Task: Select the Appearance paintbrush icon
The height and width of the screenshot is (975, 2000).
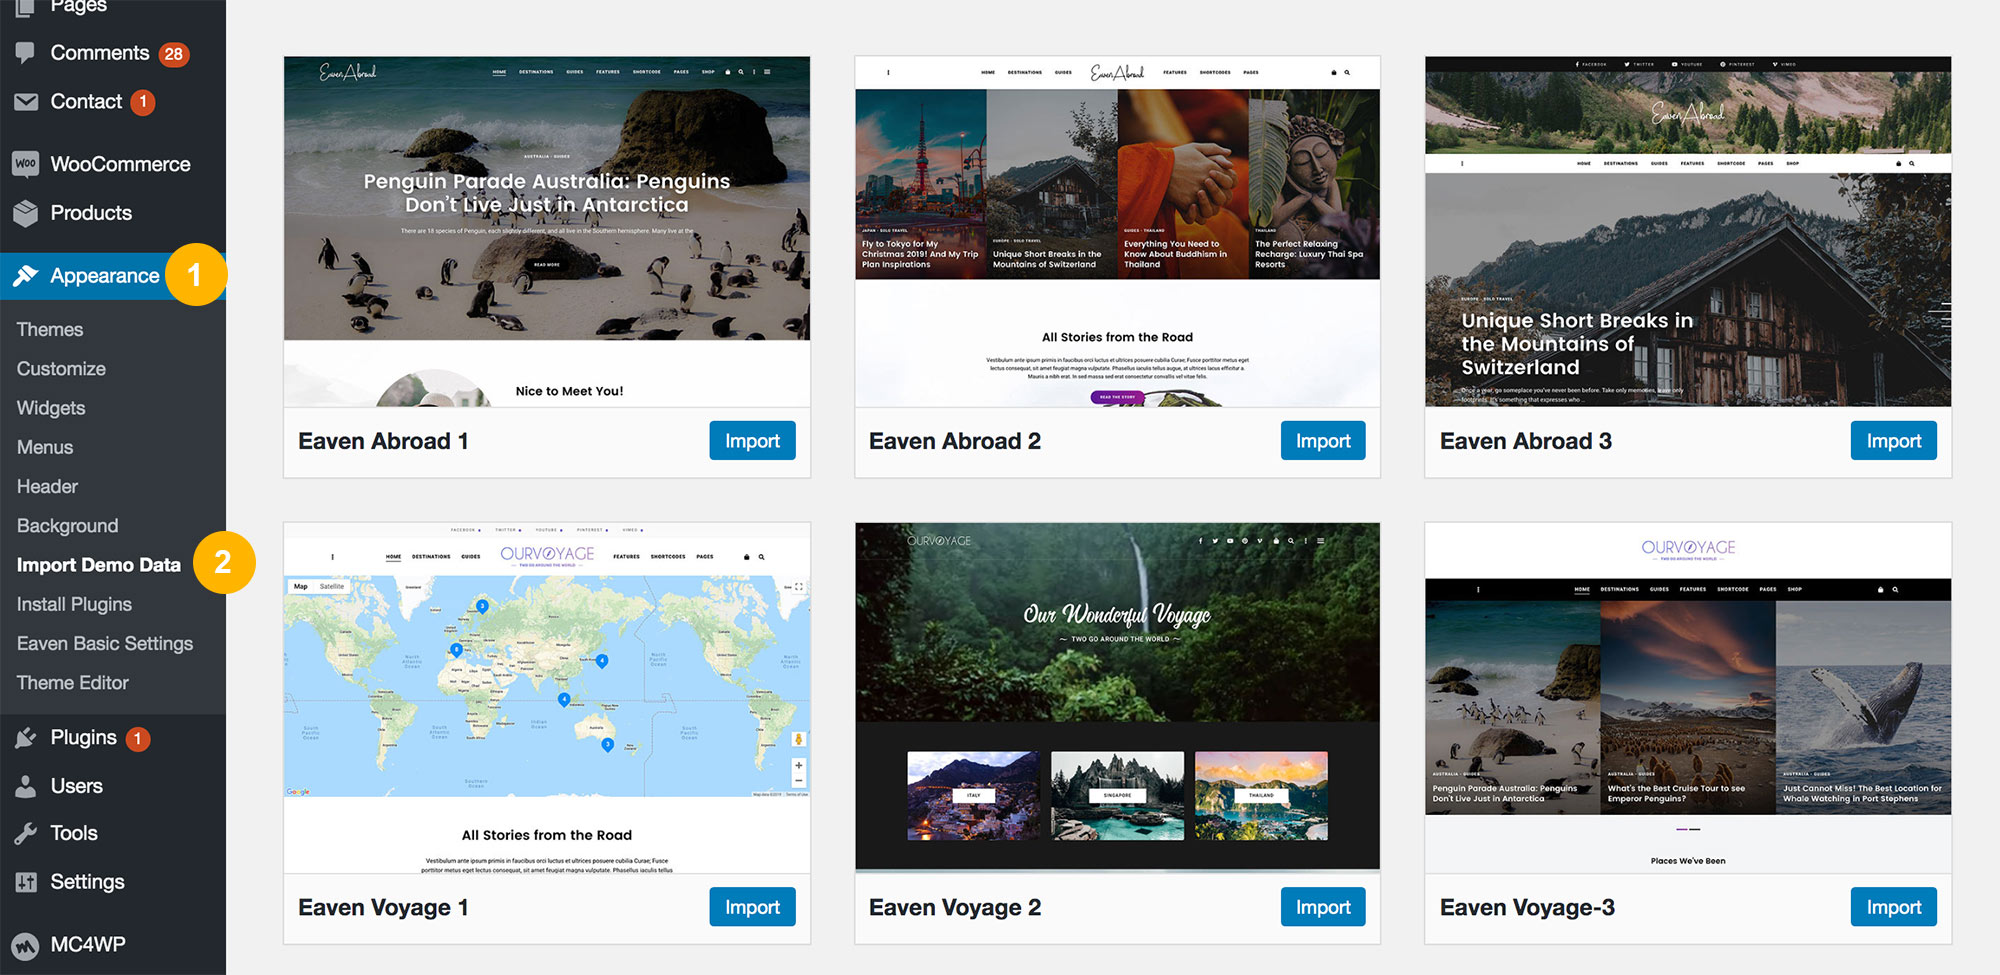Action: (27, 275)
